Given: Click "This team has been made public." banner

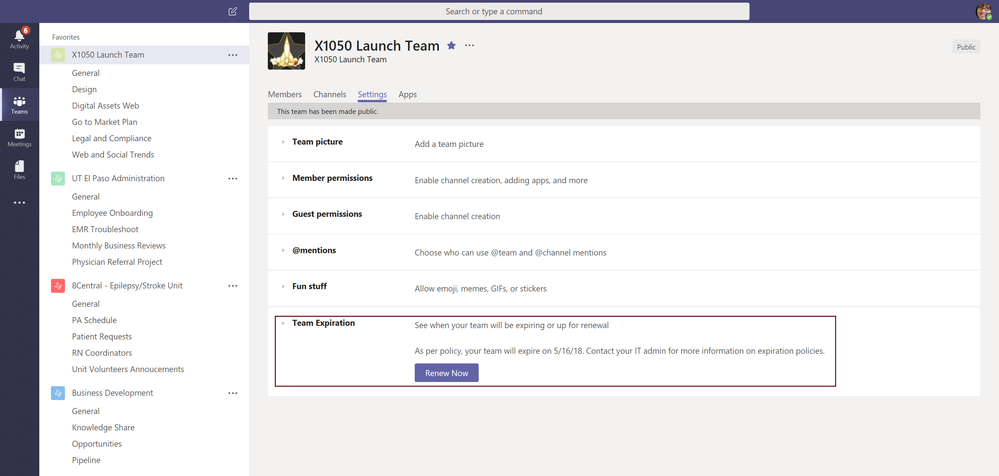Looking at the screenshot, I should click(624, 112).
